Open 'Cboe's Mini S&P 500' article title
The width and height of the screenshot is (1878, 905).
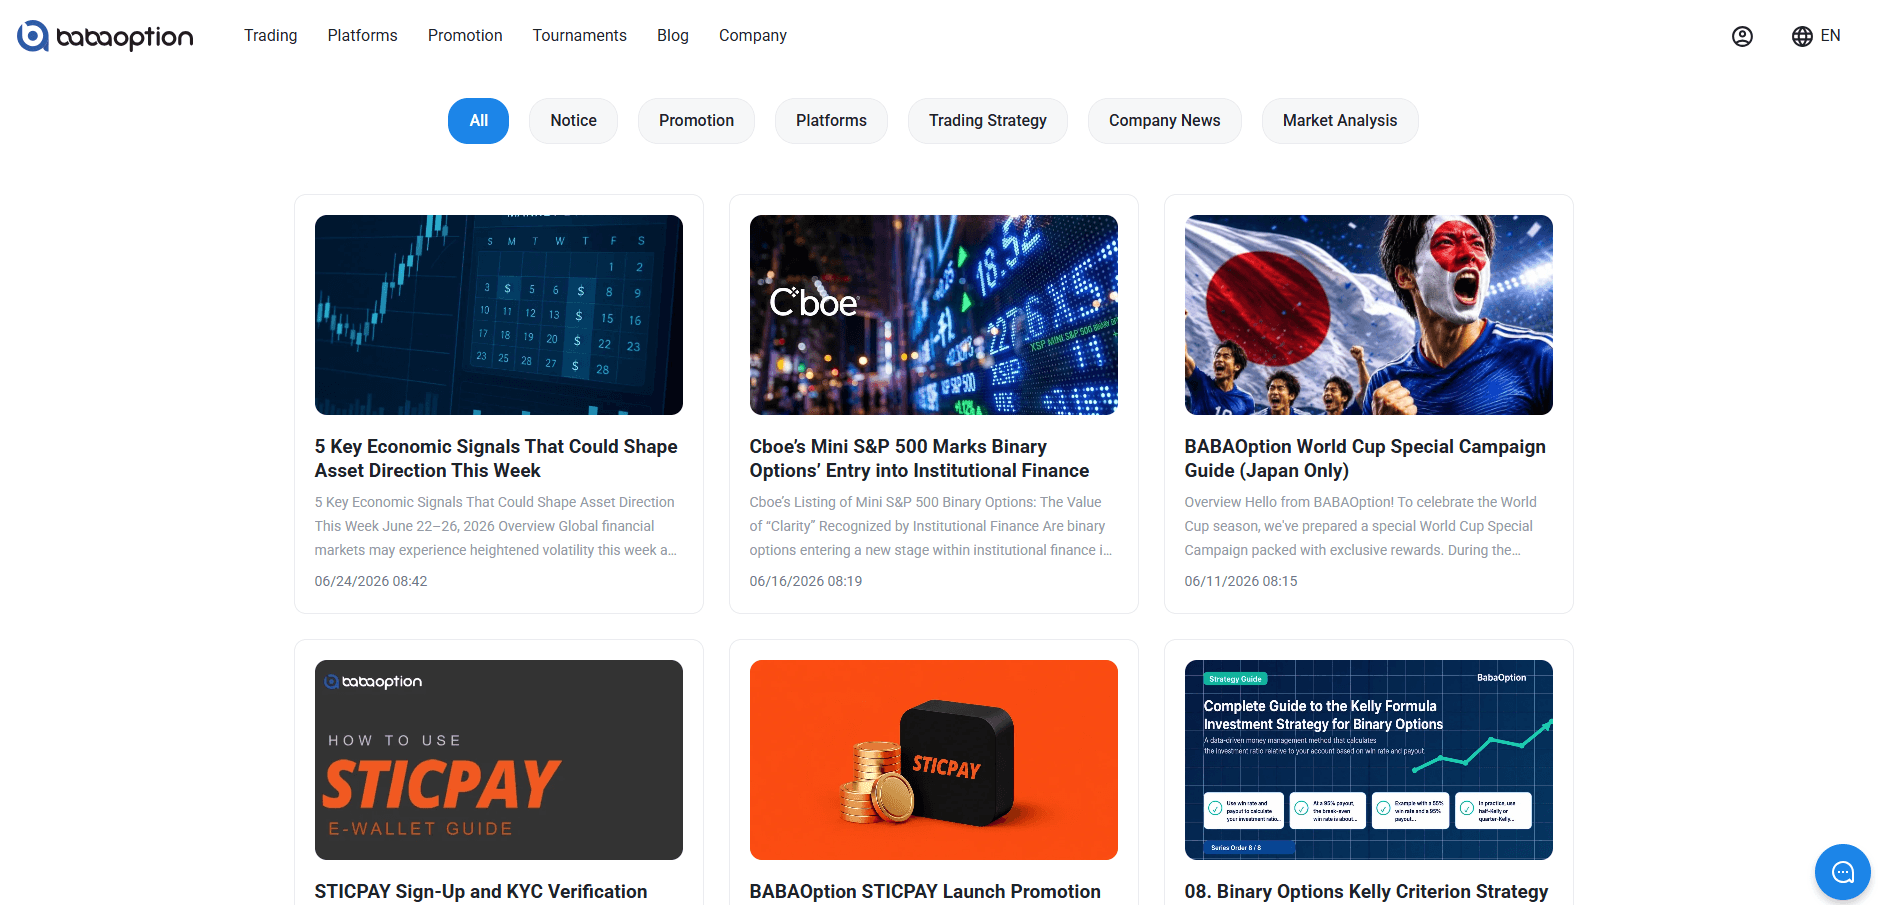[919, 459]
